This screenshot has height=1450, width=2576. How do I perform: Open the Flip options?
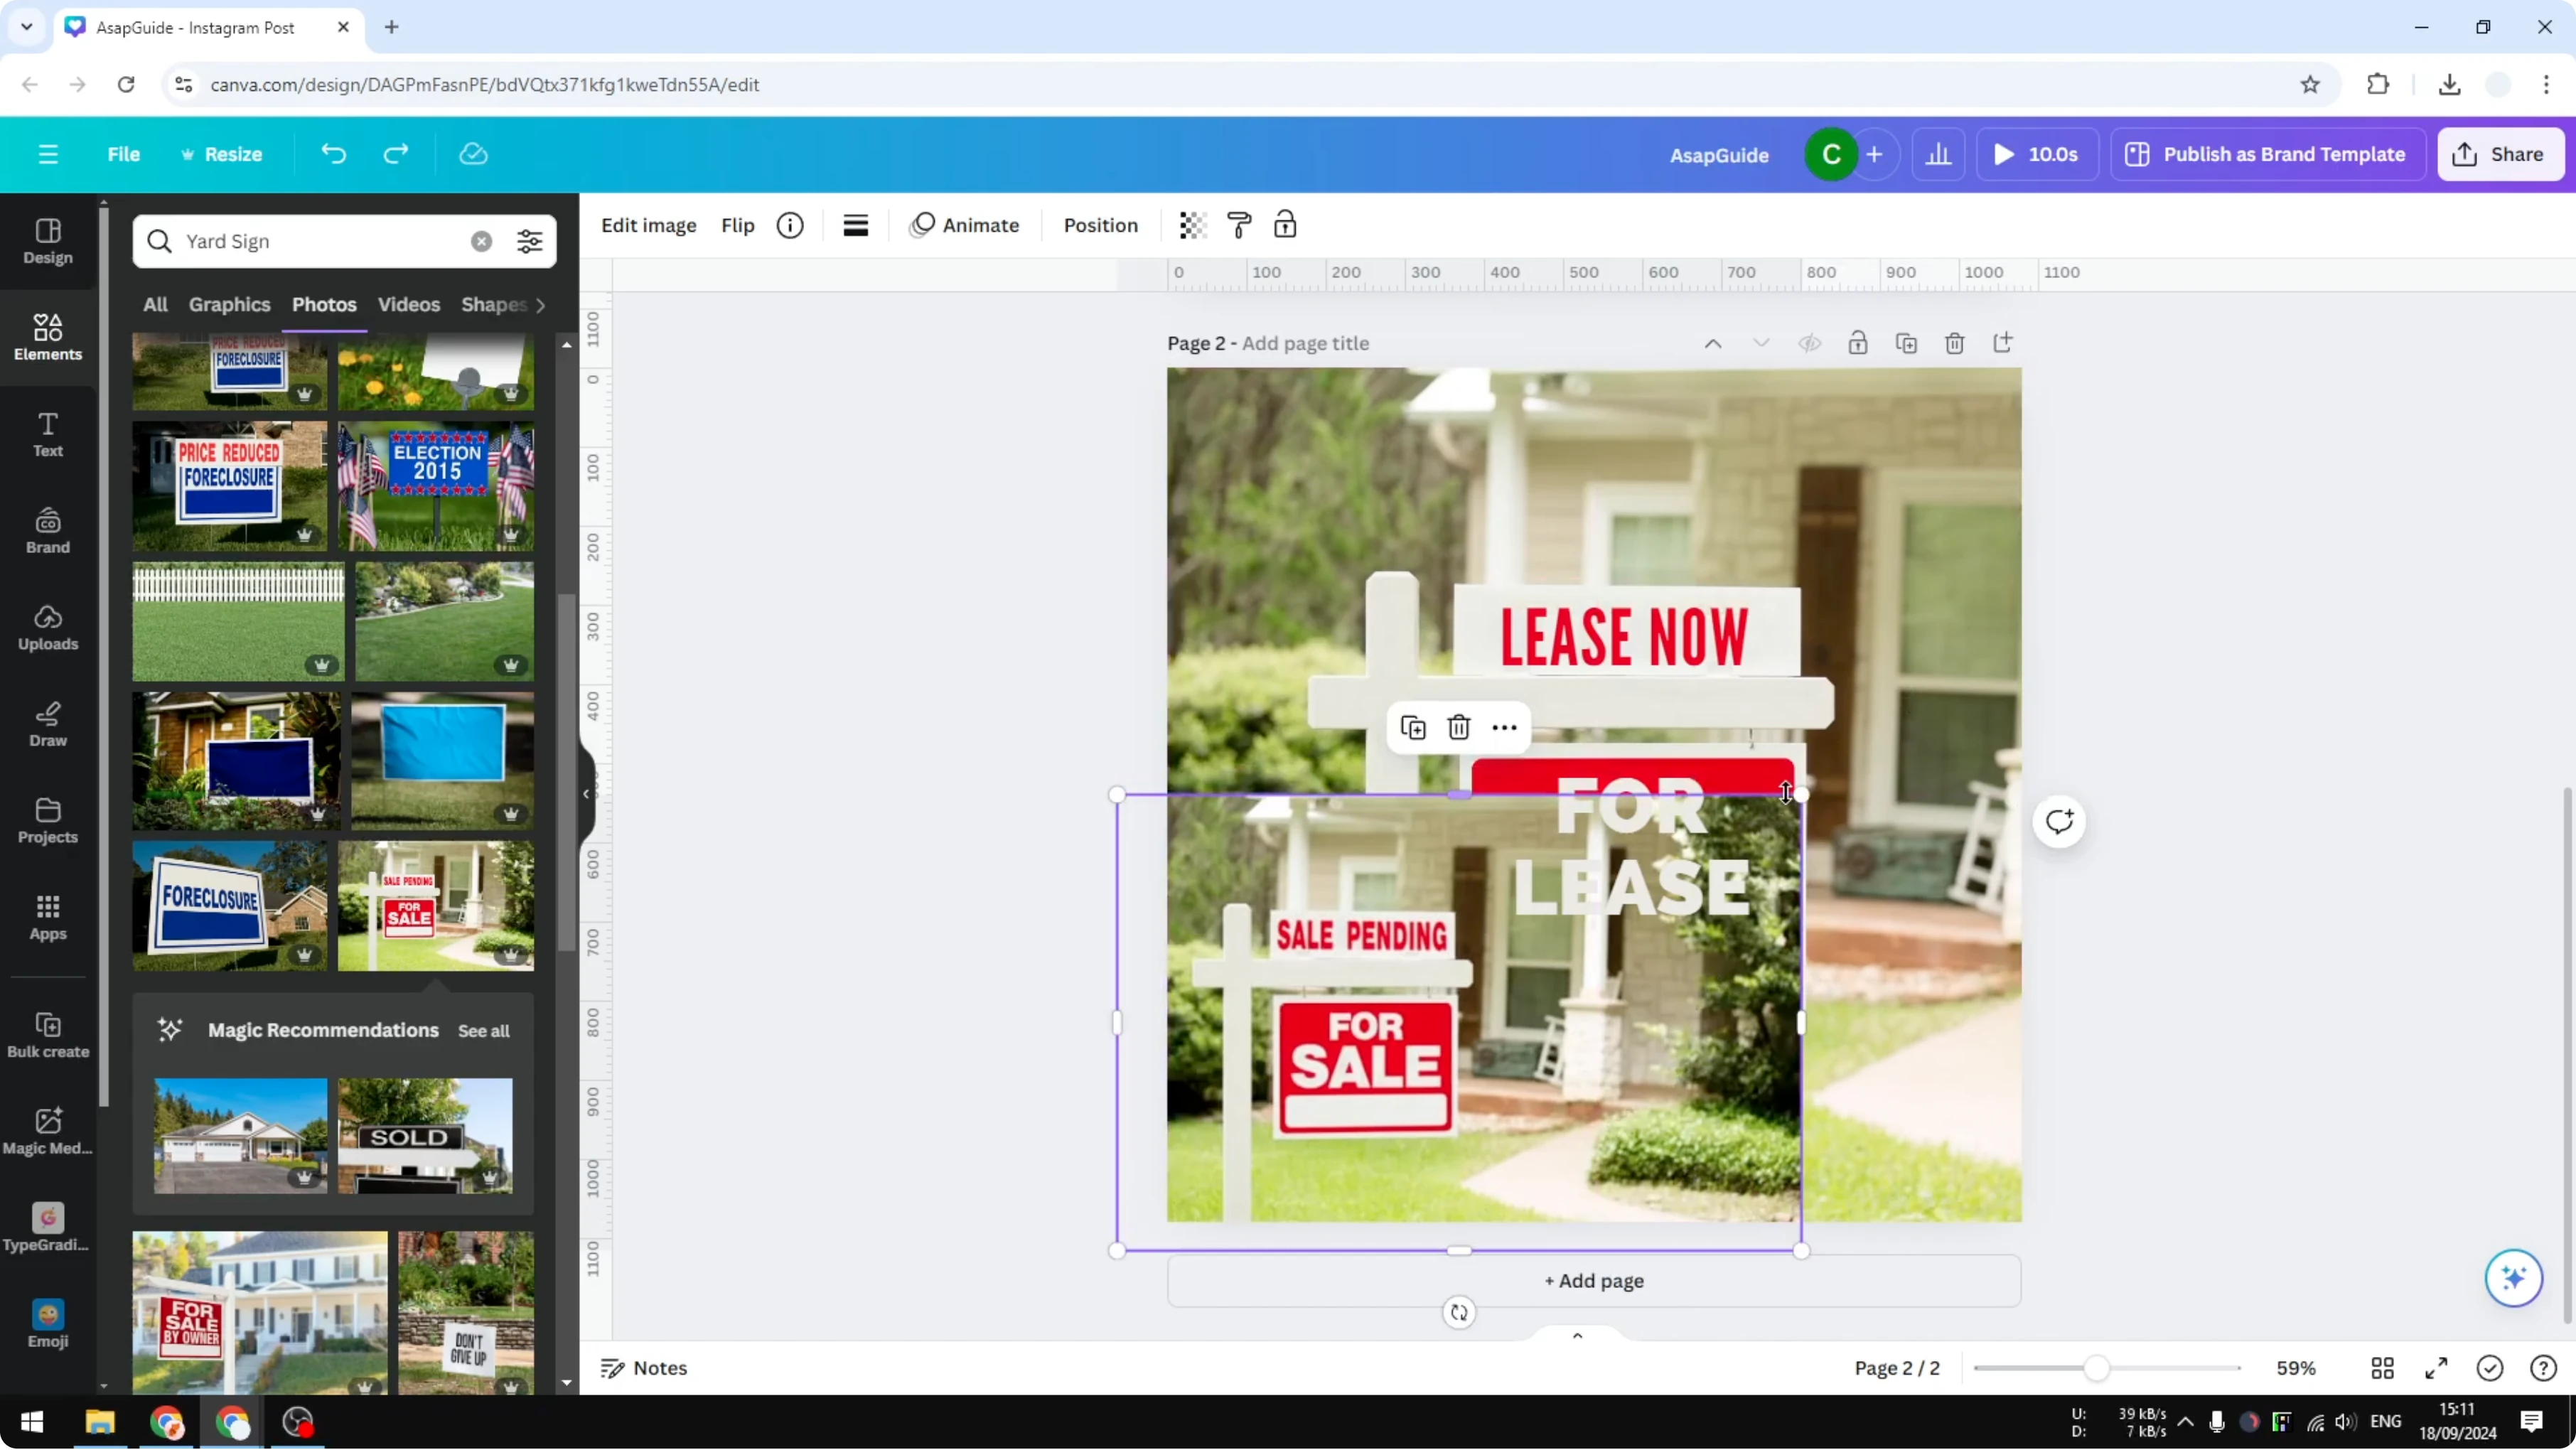738,225
